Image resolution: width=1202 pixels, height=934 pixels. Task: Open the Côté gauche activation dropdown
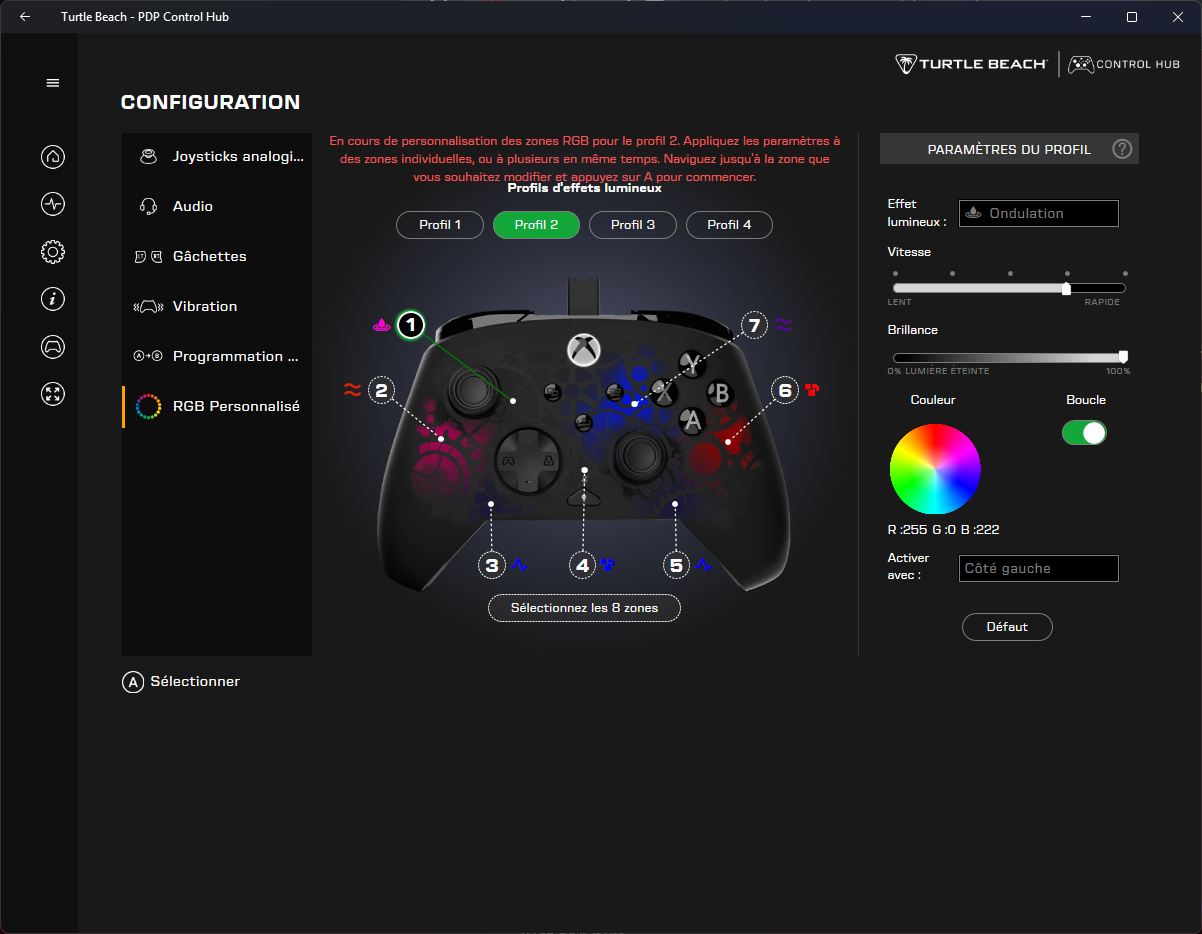(x=1038, y=568)
